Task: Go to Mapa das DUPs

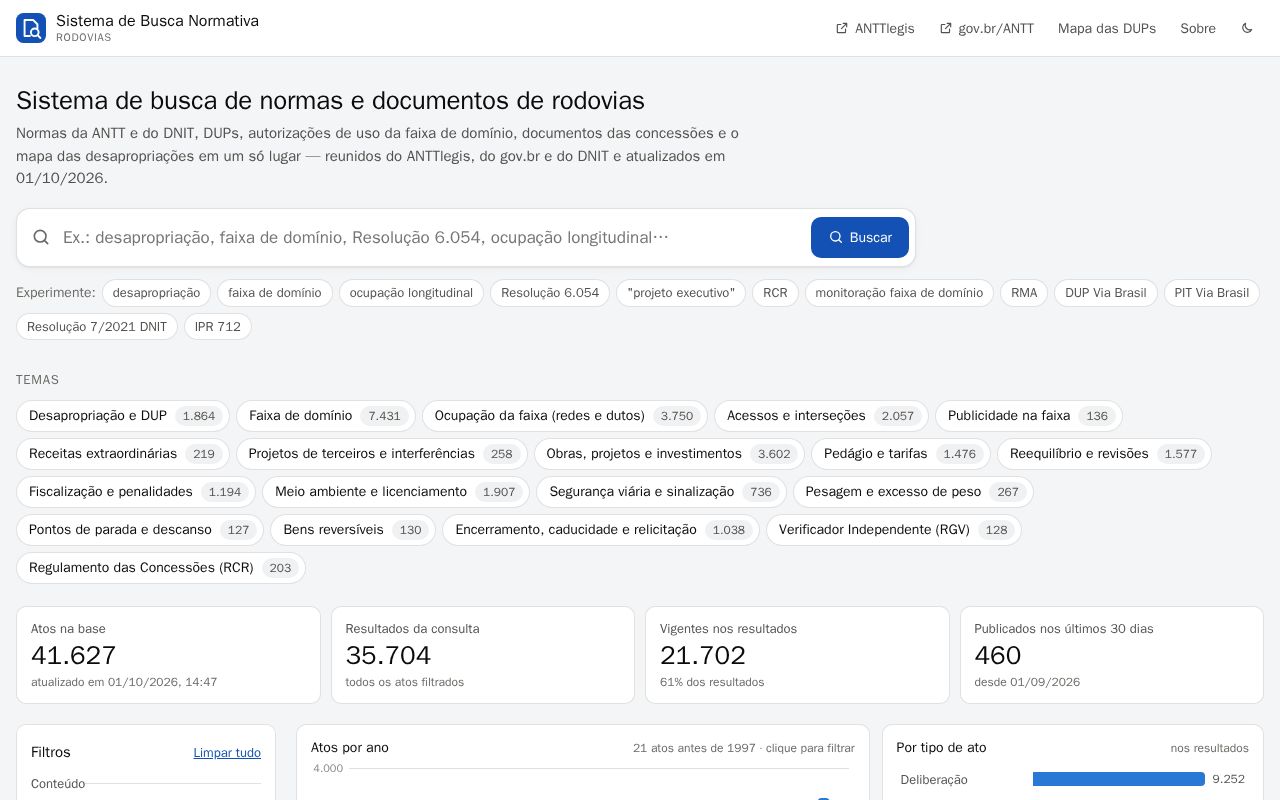Action: [1107, 28]
